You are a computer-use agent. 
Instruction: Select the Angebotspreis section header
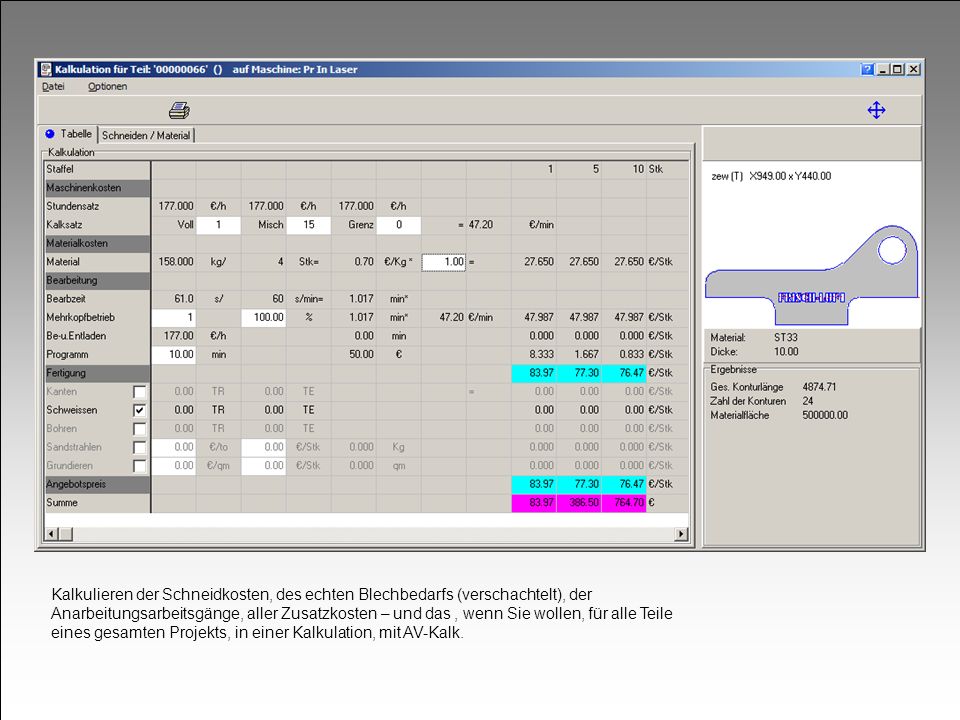[97, 484]
